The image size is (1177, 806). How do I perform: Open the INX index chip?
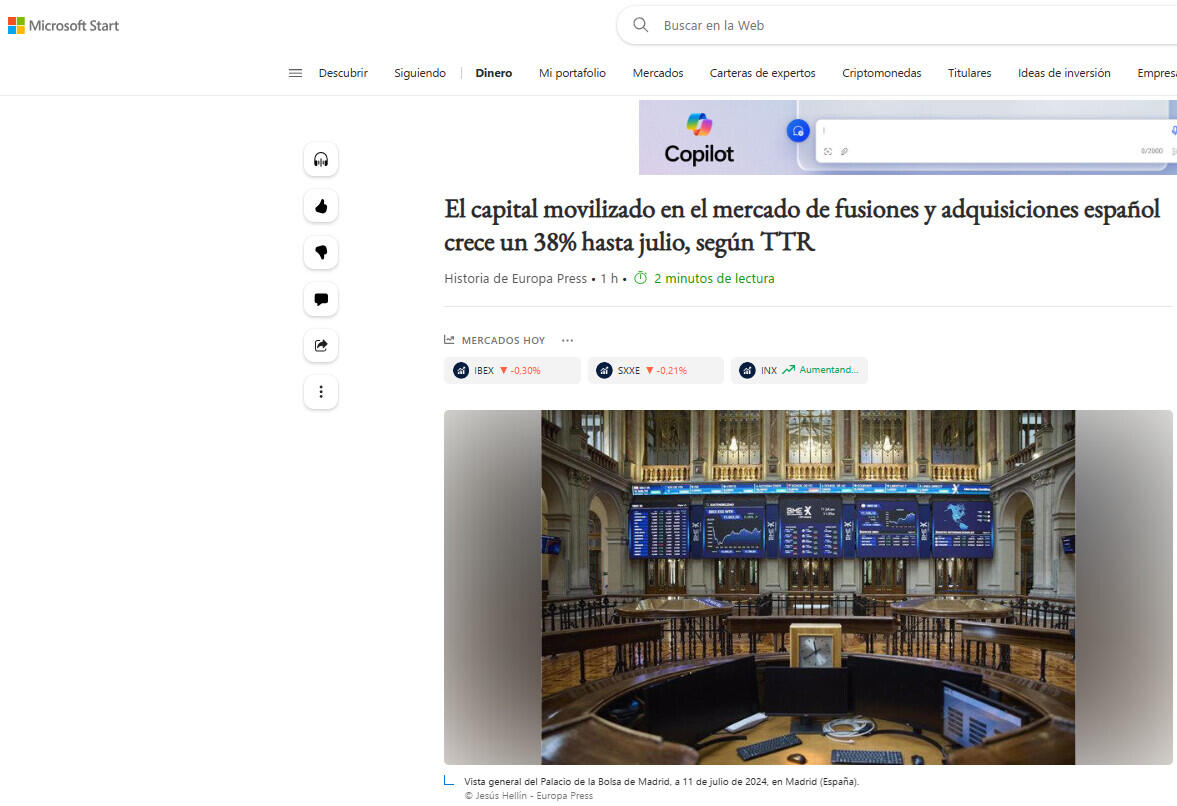tap(798, 370)
